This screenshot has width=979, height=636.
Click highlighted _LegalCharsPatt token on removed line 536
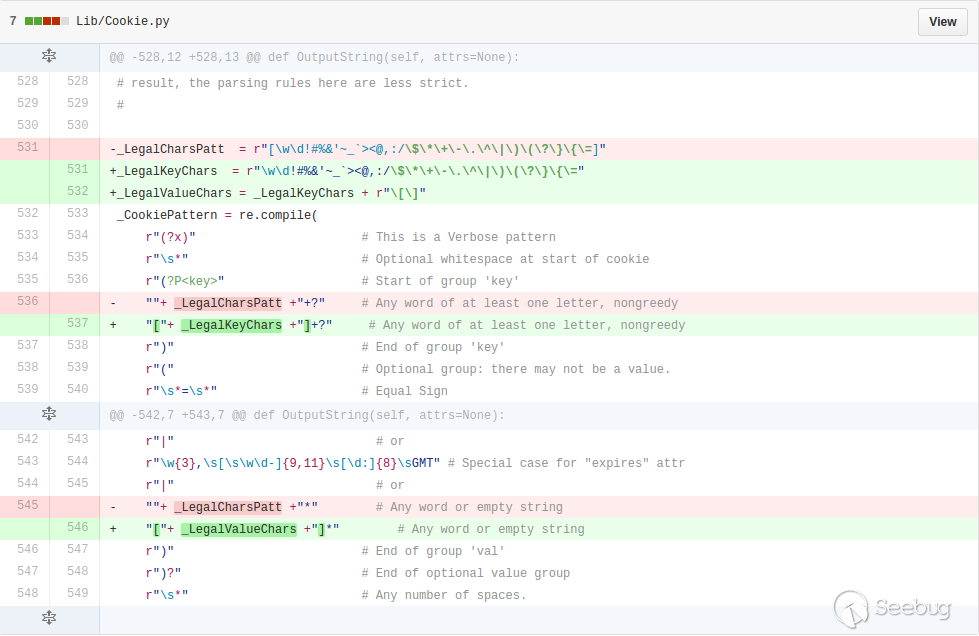click(x=229, y=303)
